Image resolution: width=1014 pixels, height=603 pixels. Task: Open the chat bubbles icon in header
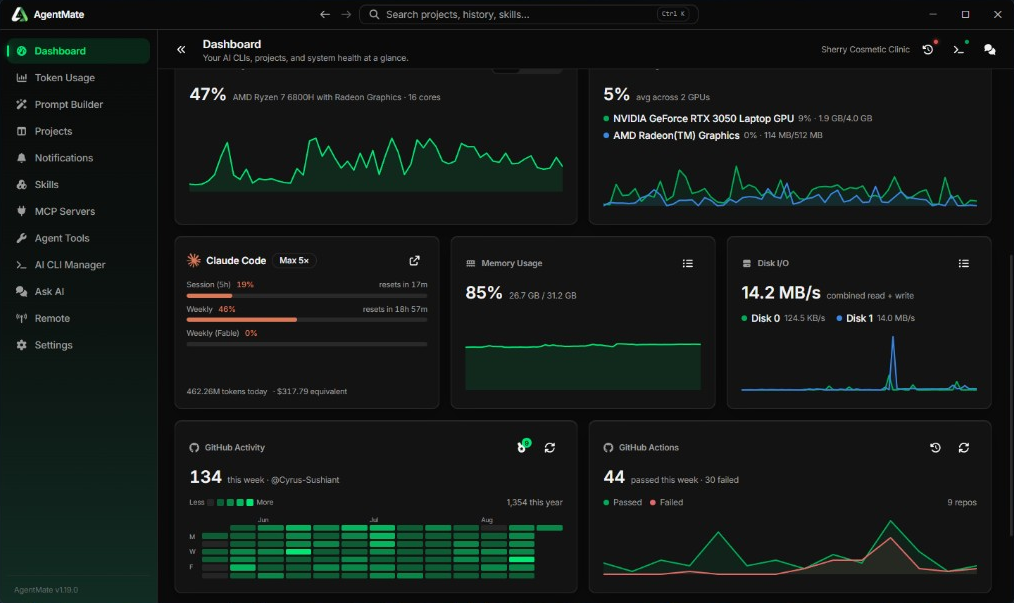(989, 49)
